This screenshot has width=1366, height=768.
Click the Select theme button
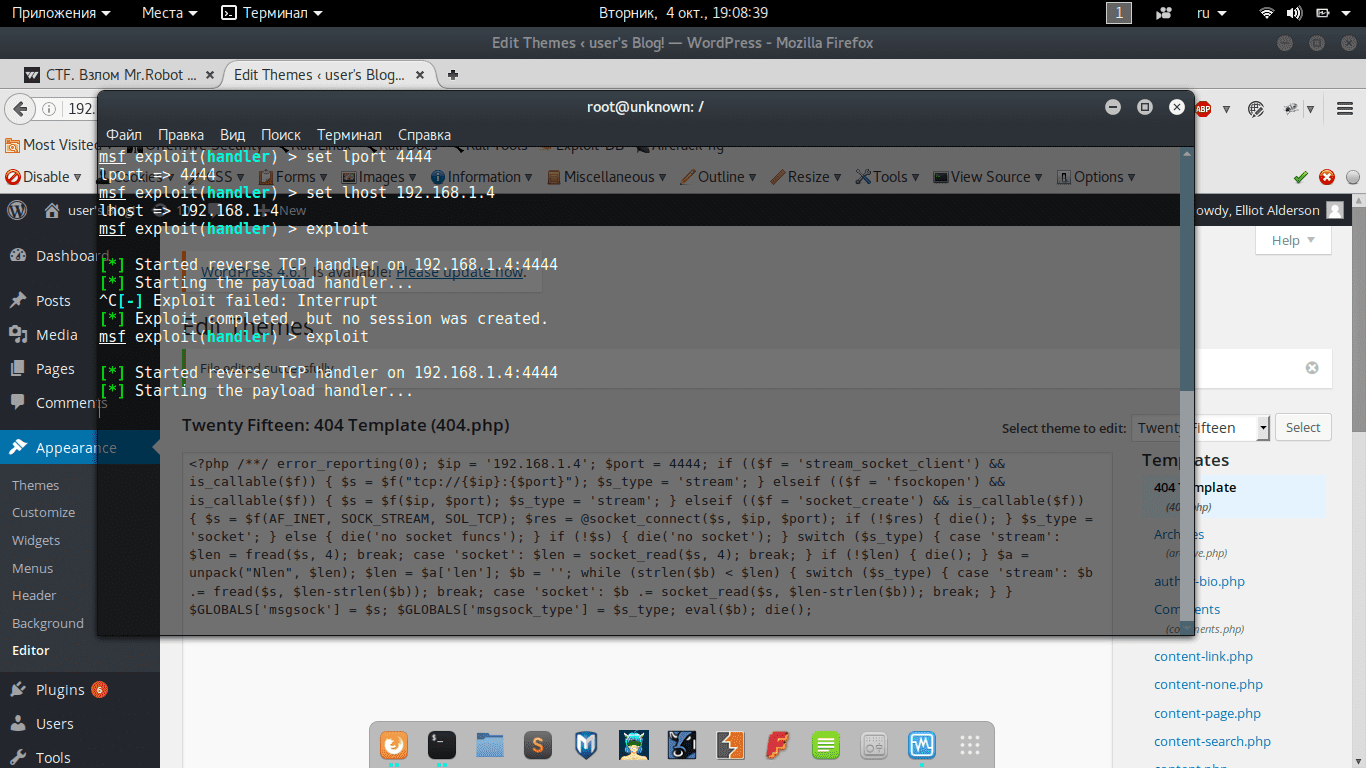pos(1303,427)
